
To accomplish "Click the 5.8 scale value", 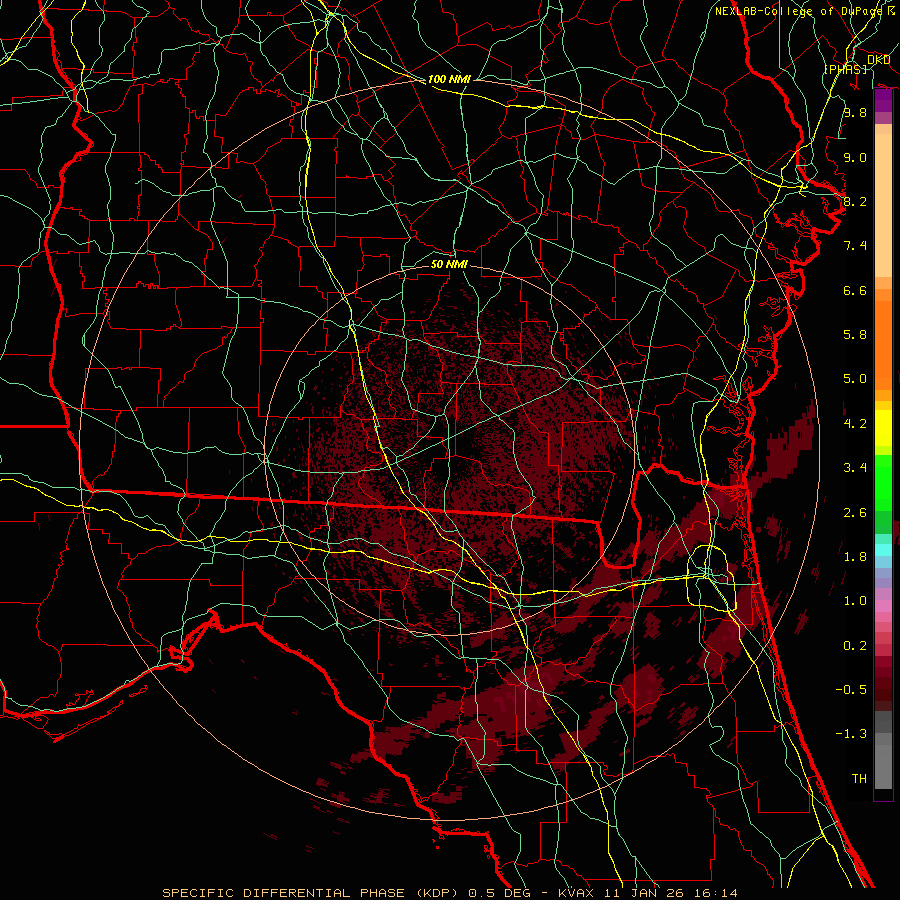I will tap(855, 335).
